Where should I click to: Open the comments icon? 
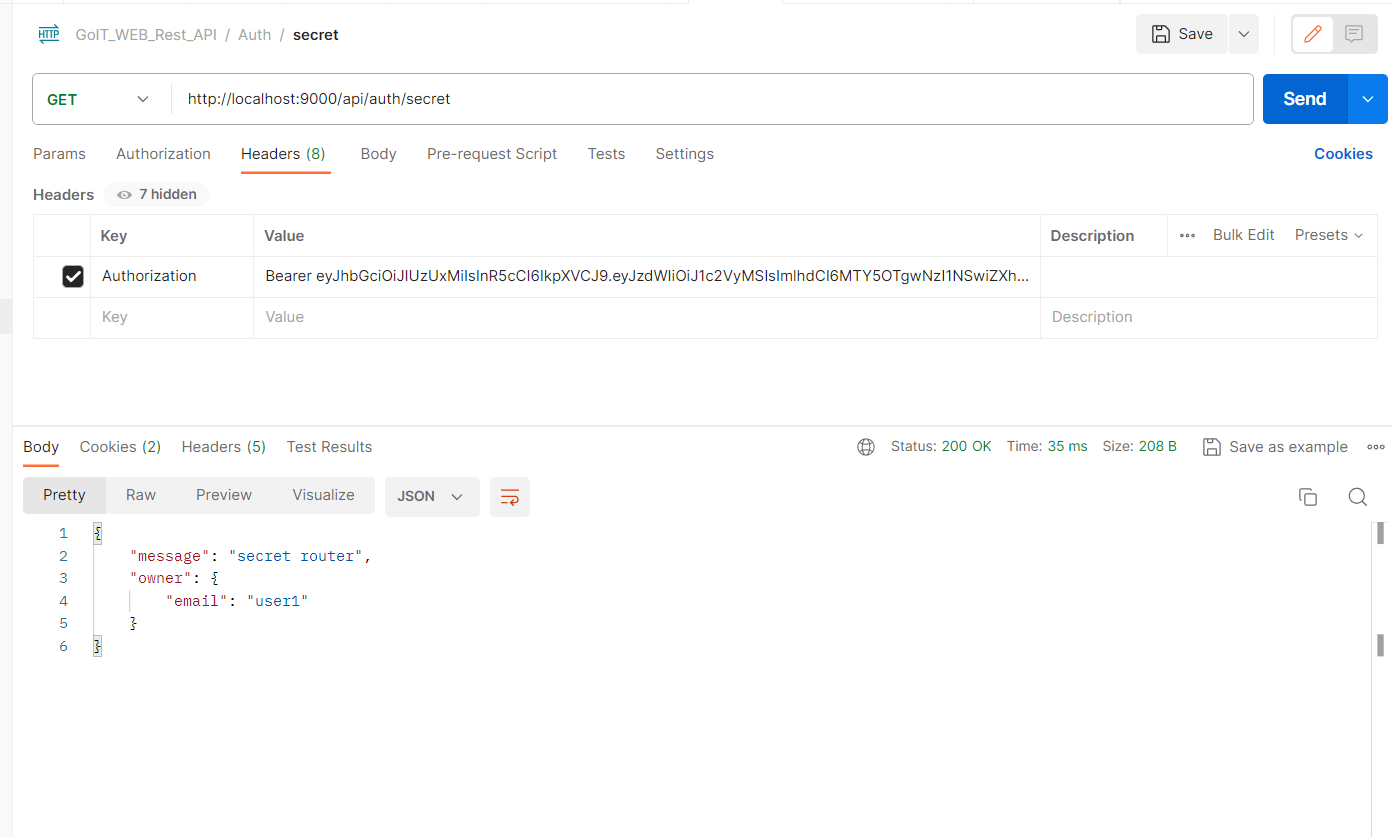click(x=1354, y=34)
